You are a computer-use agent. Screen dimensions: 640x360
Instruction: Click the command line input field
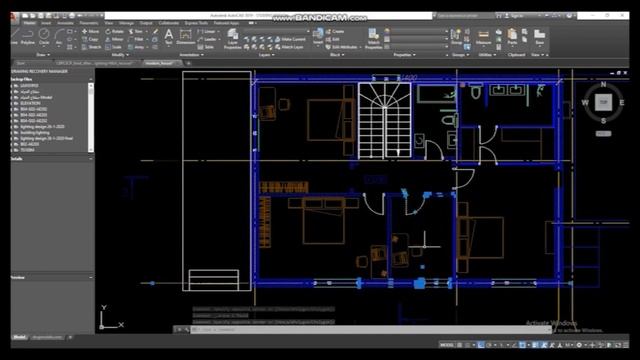click(371, 329)
